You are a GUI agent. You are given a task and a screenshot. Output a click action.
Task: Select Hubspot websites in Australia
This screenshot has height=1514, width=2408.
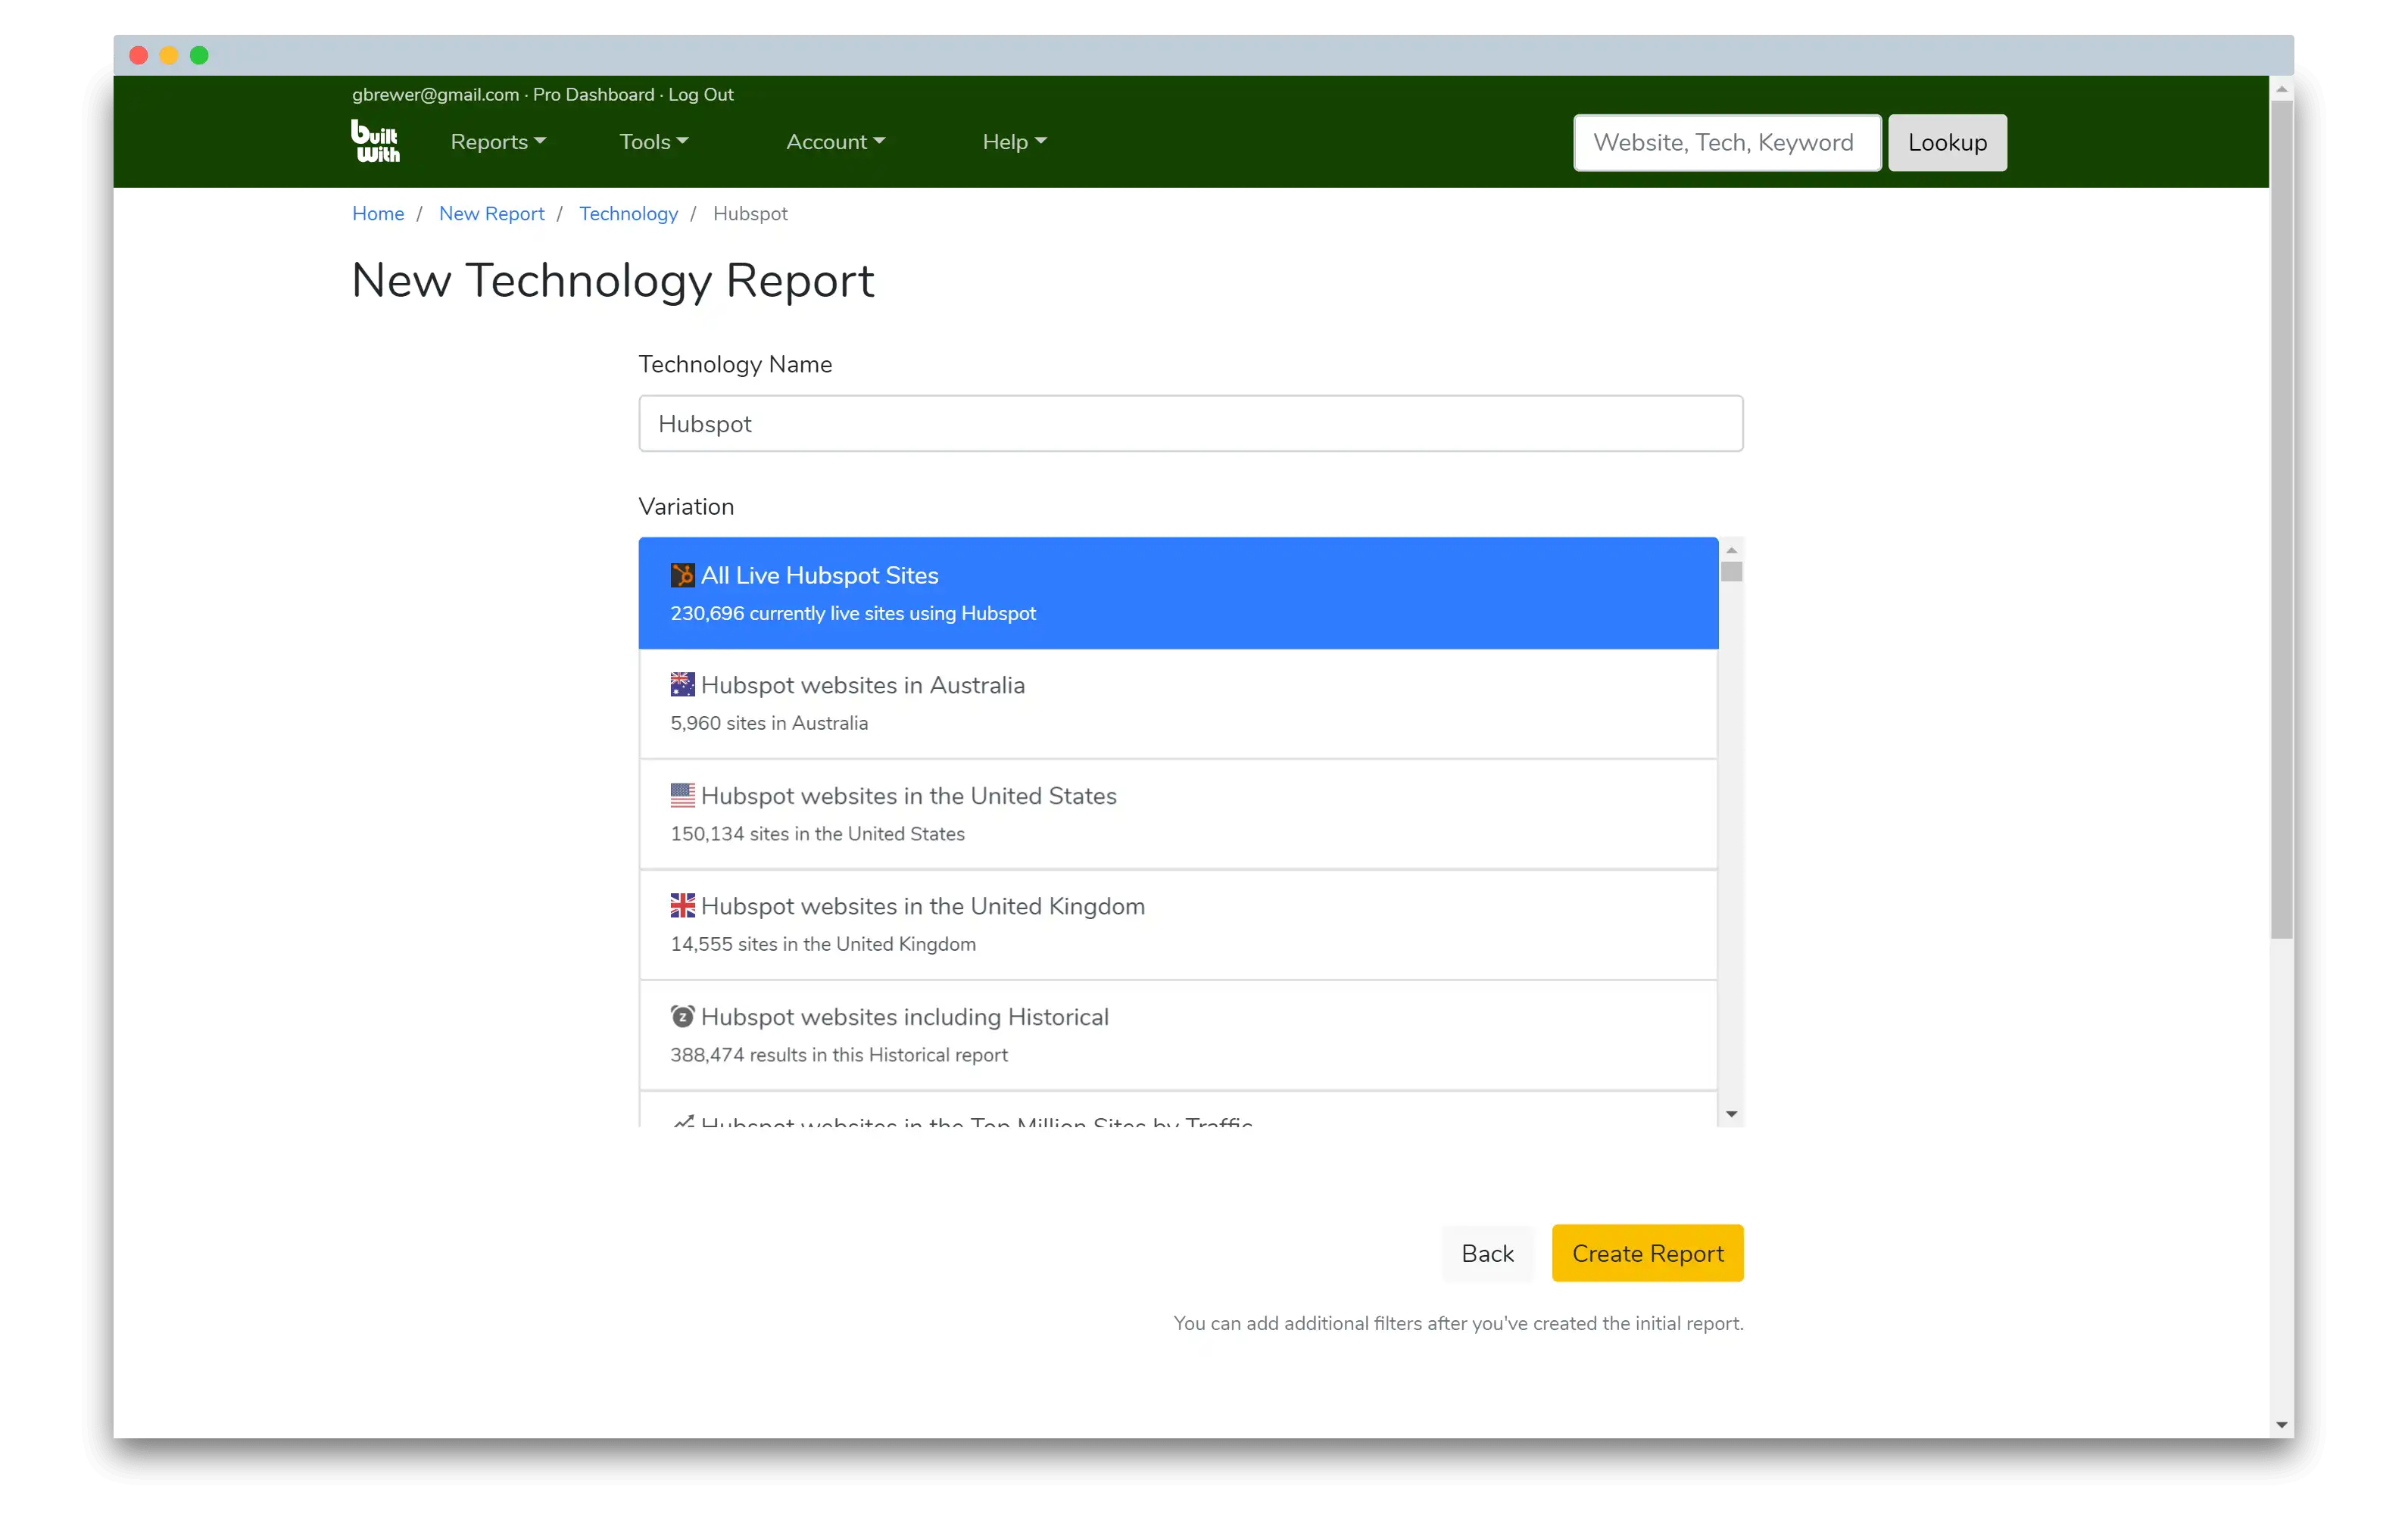(x=1178, y=704)
